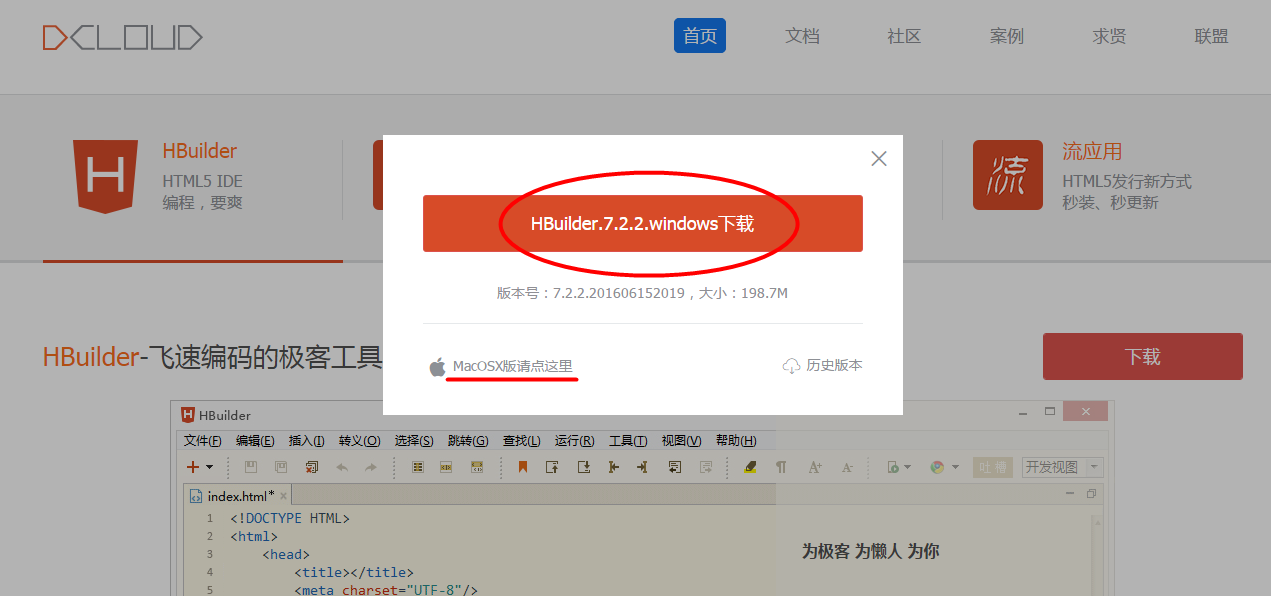The height and width of the screenshot is (596, 1271).
Task: Open the 求贤 navigation item
Action: tap(1109, 36)
